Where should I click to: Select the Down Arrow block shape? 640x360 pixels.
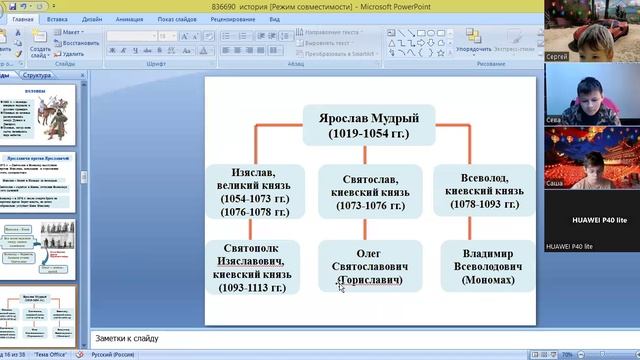431,43
